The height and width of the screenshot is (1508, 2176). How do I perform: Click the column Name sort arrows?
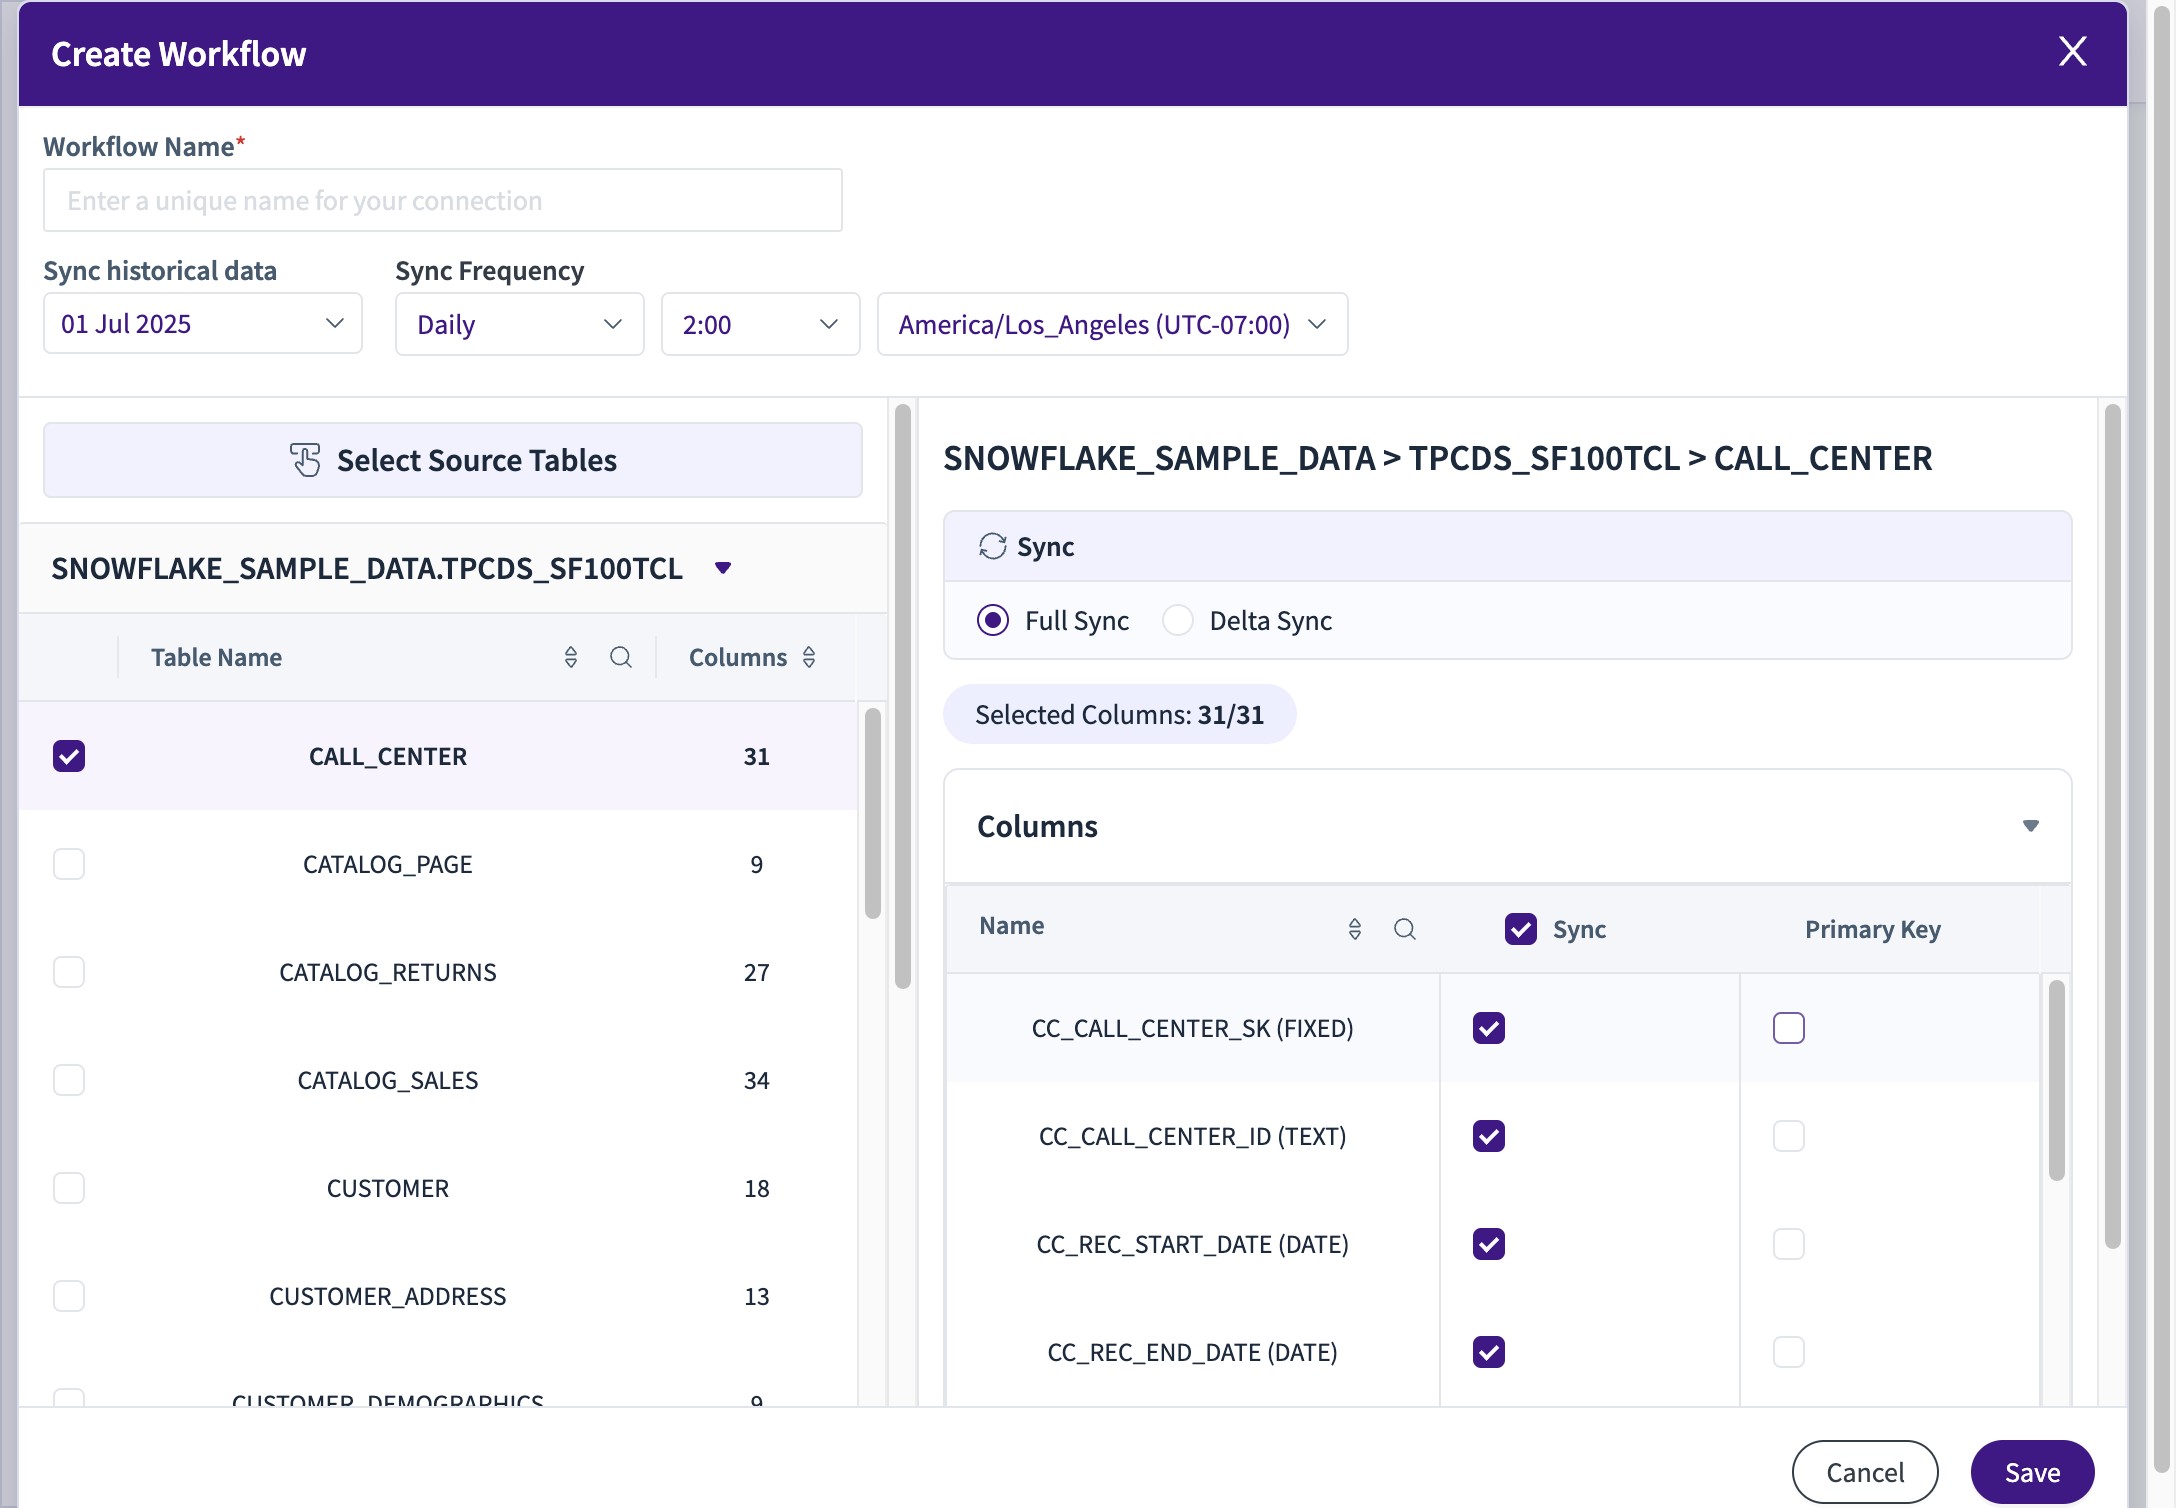coord(1355,929)
